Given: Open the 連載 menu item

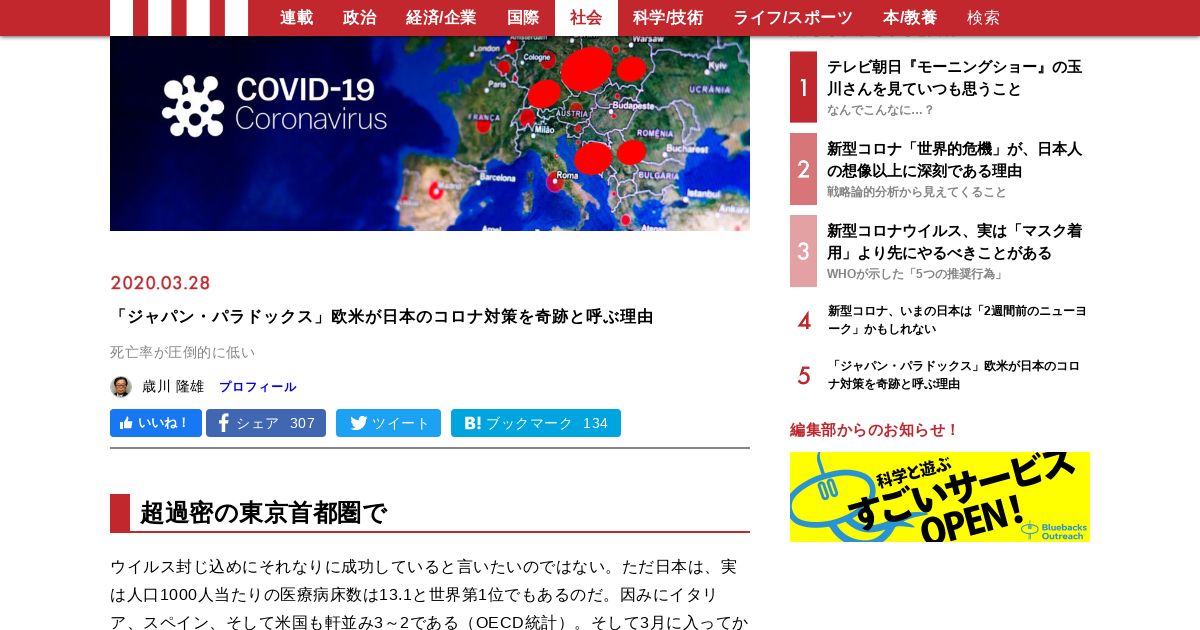Looking at the screenshot, I should point(296,18).
